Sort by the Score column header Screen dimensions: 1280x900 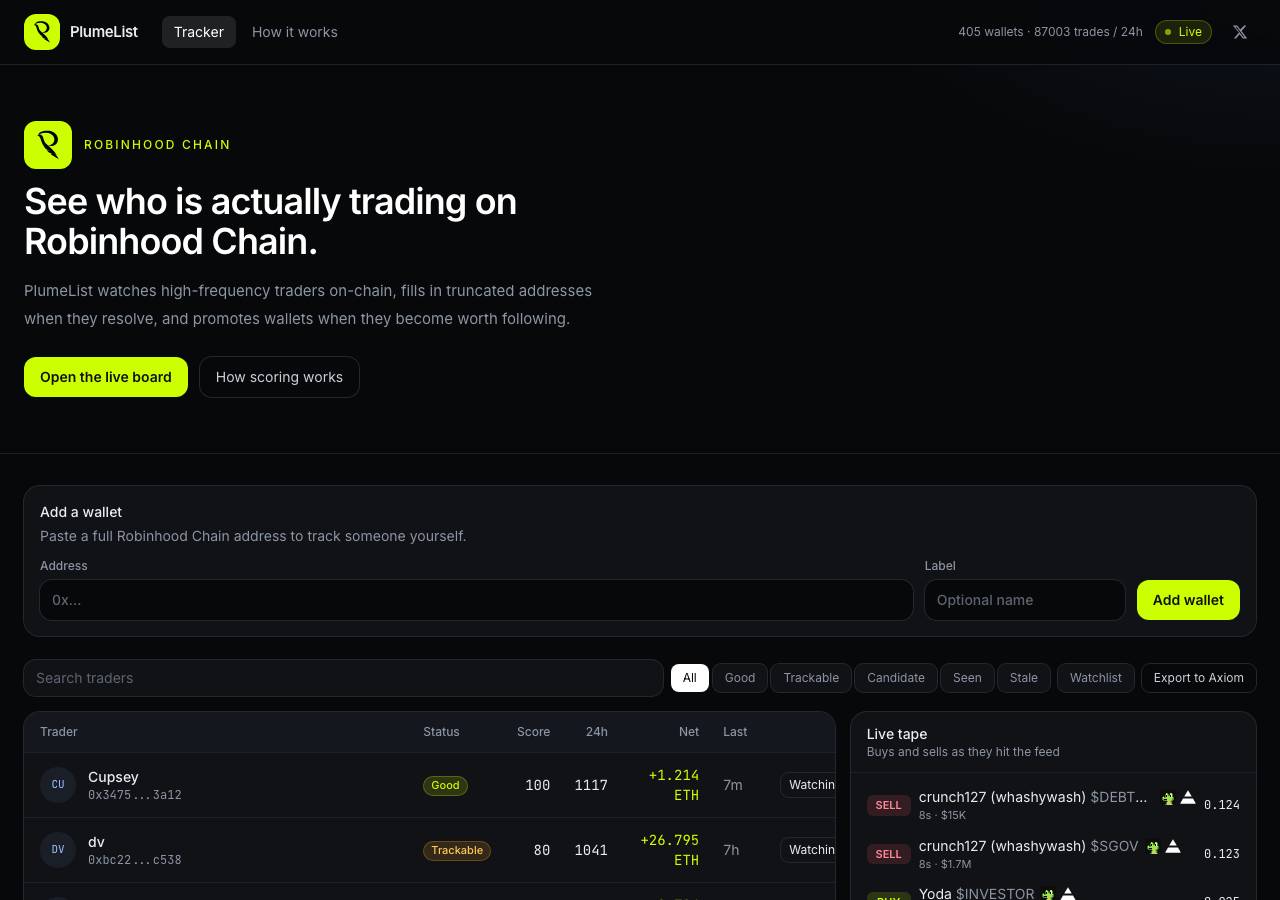tap(533, 732)
